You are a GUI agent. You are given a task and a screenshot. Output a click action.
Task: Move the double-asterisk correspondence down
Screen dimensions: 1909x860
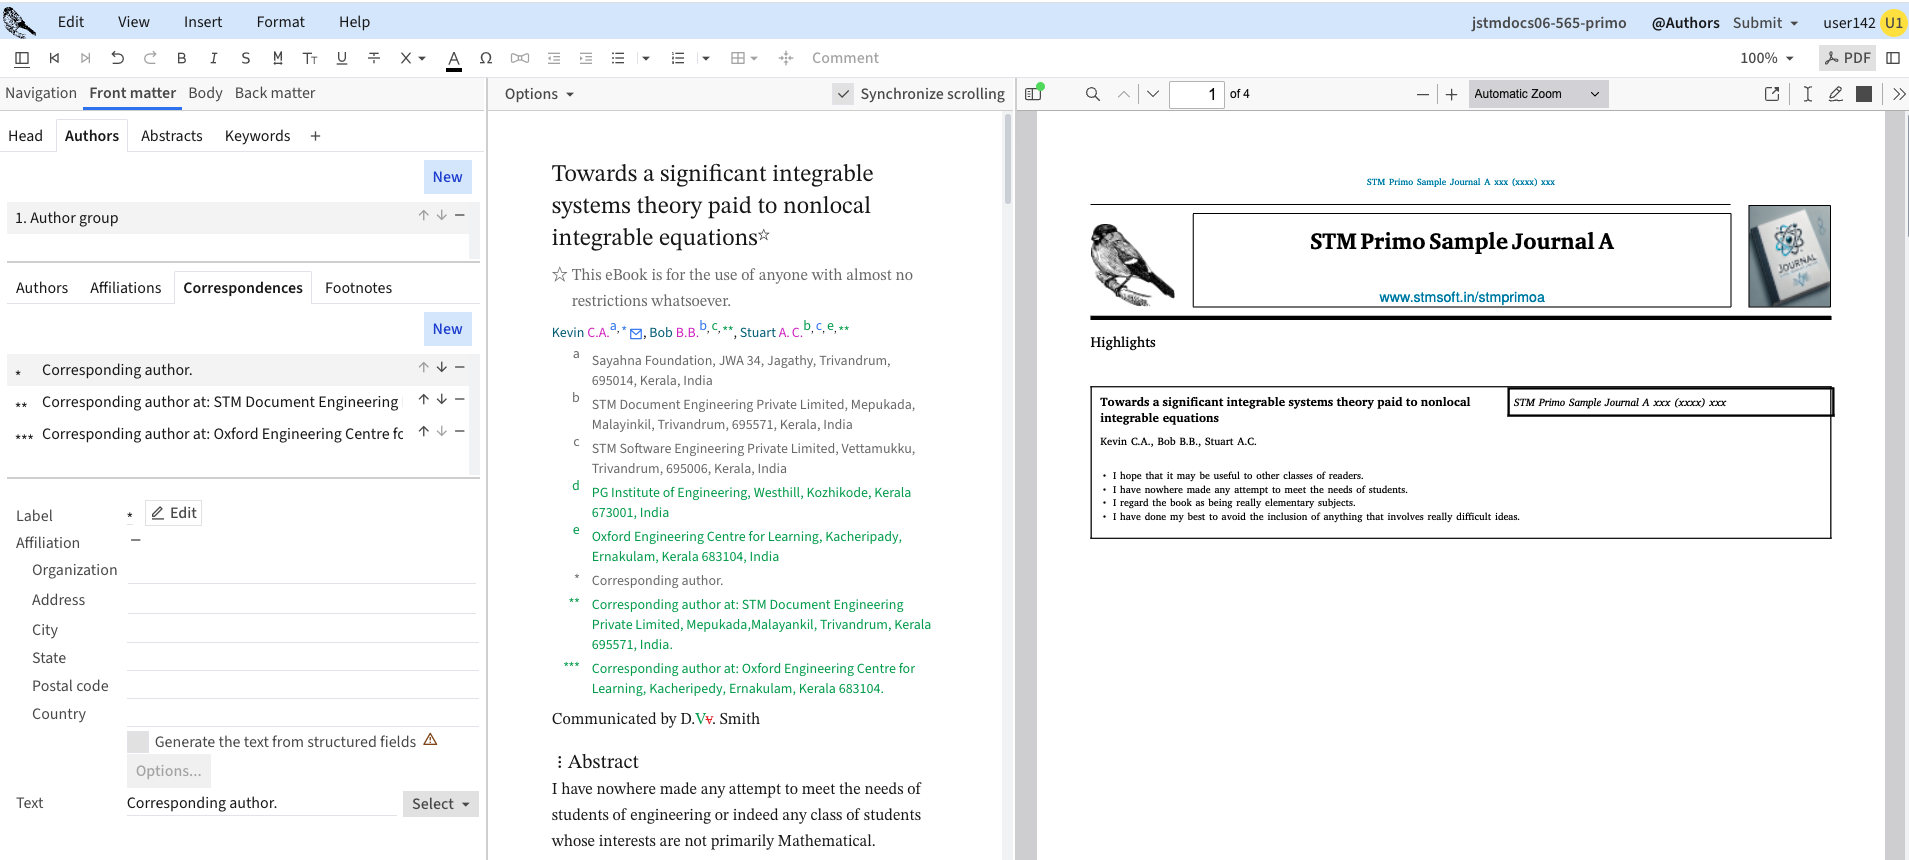(441, 399)
